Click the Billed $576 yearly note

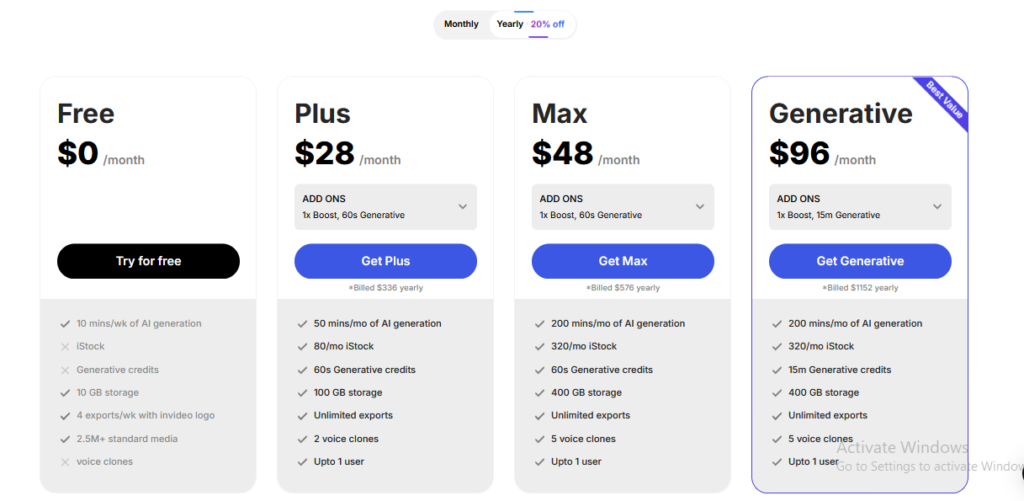(622, 287)
